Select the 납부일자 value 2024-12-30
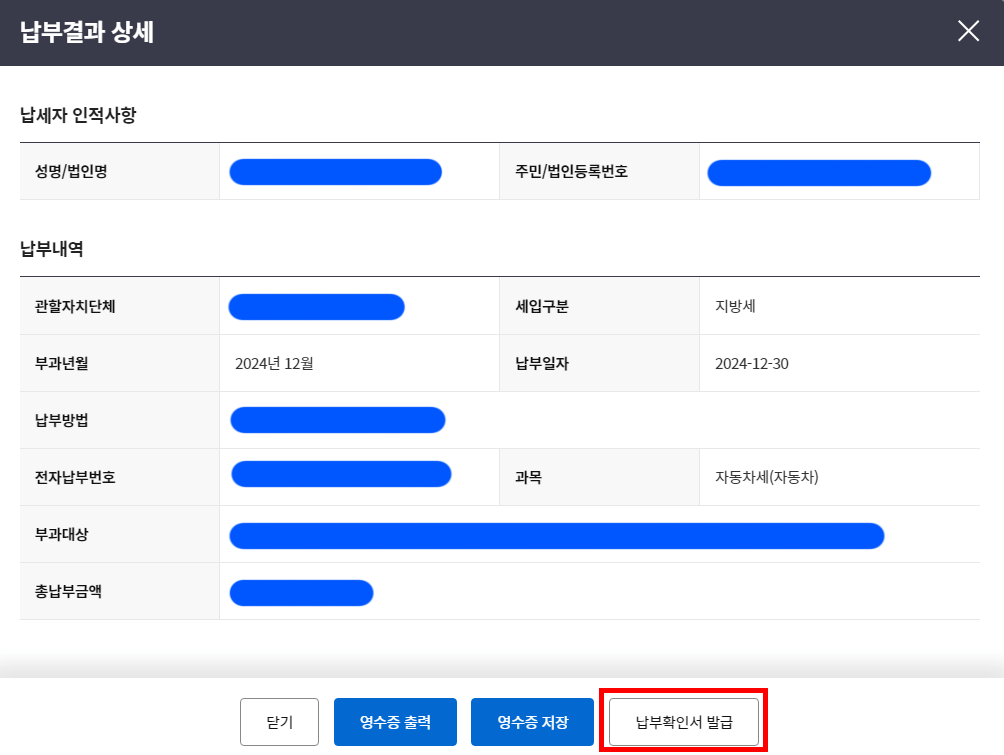Screen dimensions: 1004x755 [x=750, y=362]
